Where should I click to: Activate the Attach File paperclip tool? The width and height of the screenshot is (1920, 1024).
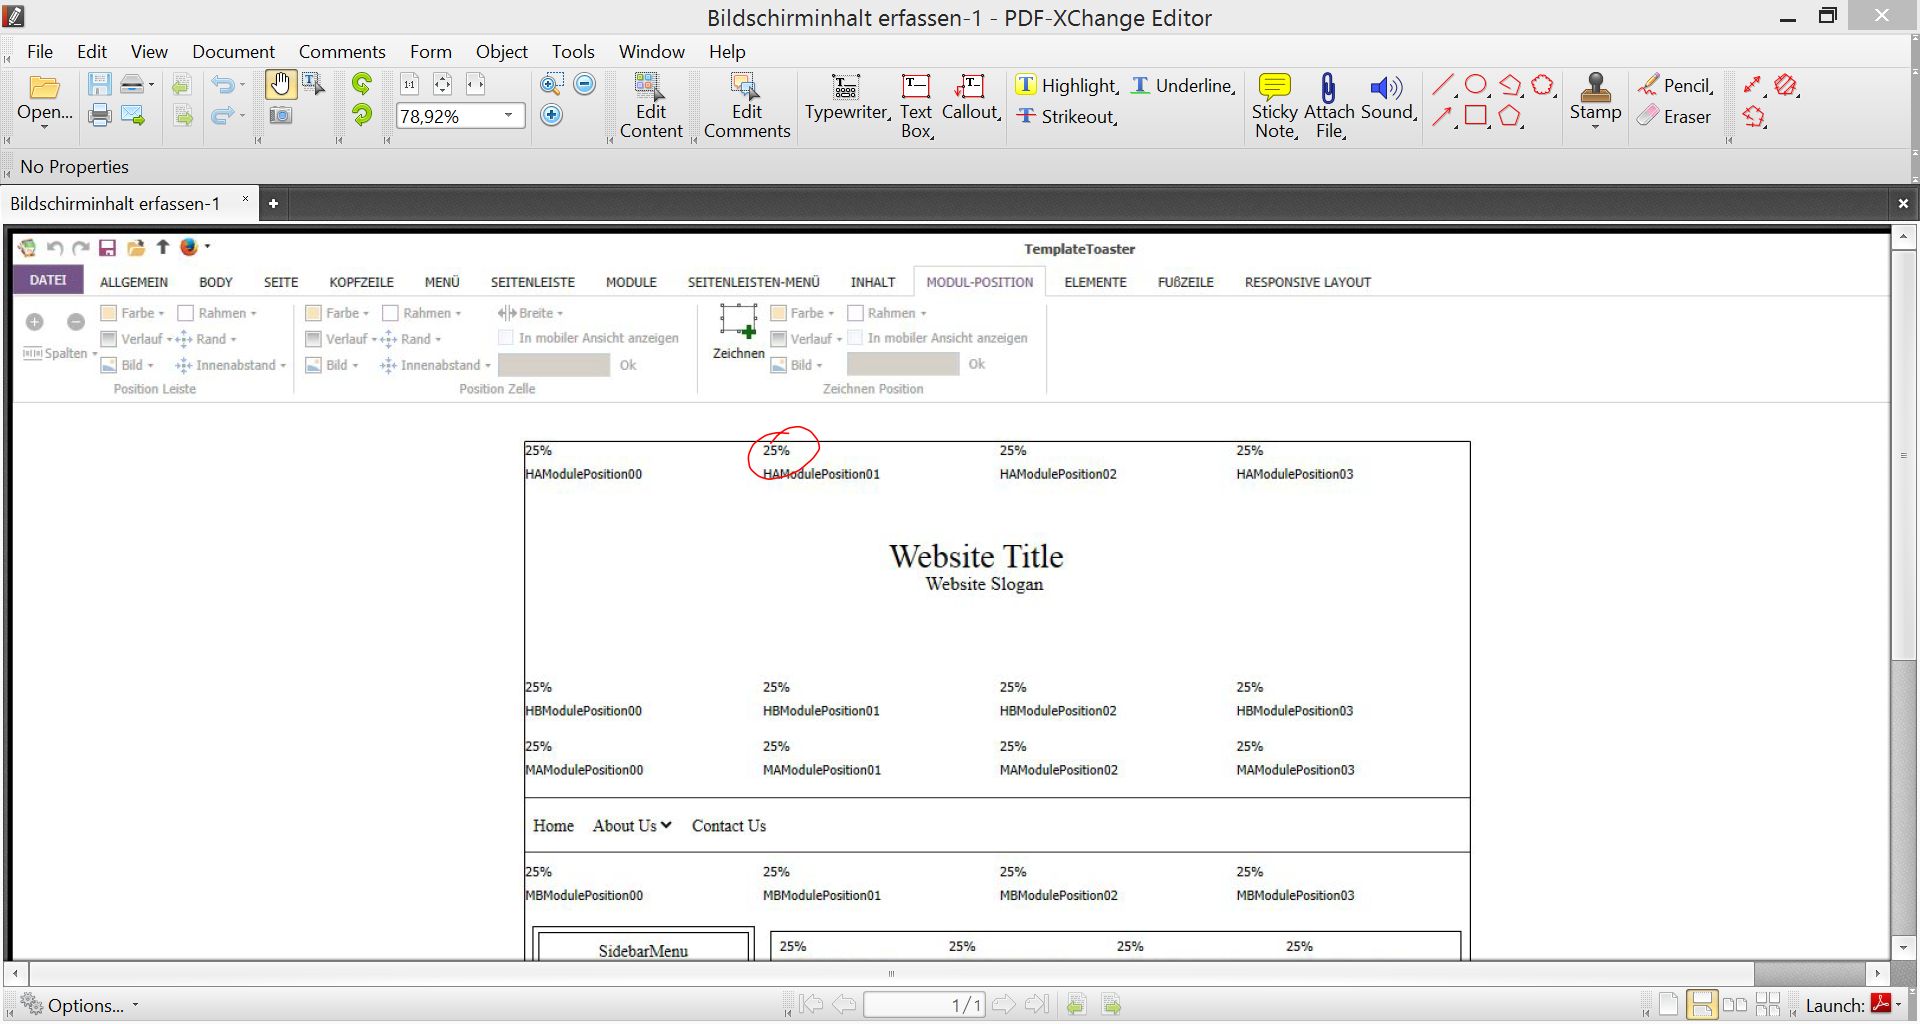click(x=1328, y=105)
